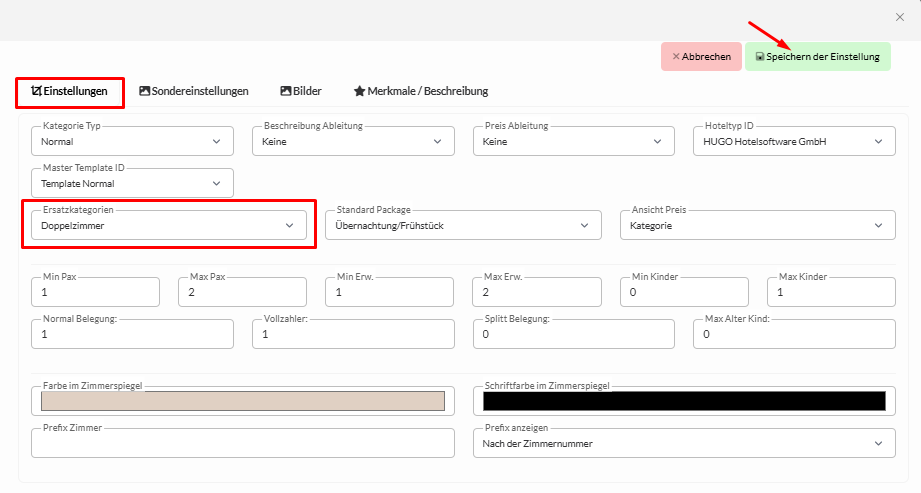Open the Prefix anzeigen dropdown

[683, 443]
